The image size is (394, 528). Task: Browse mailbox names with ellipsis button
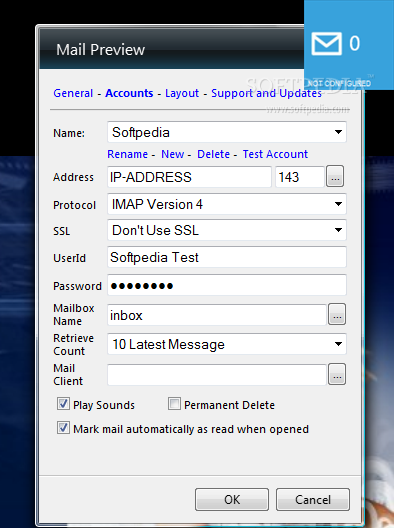pos(337,314)
